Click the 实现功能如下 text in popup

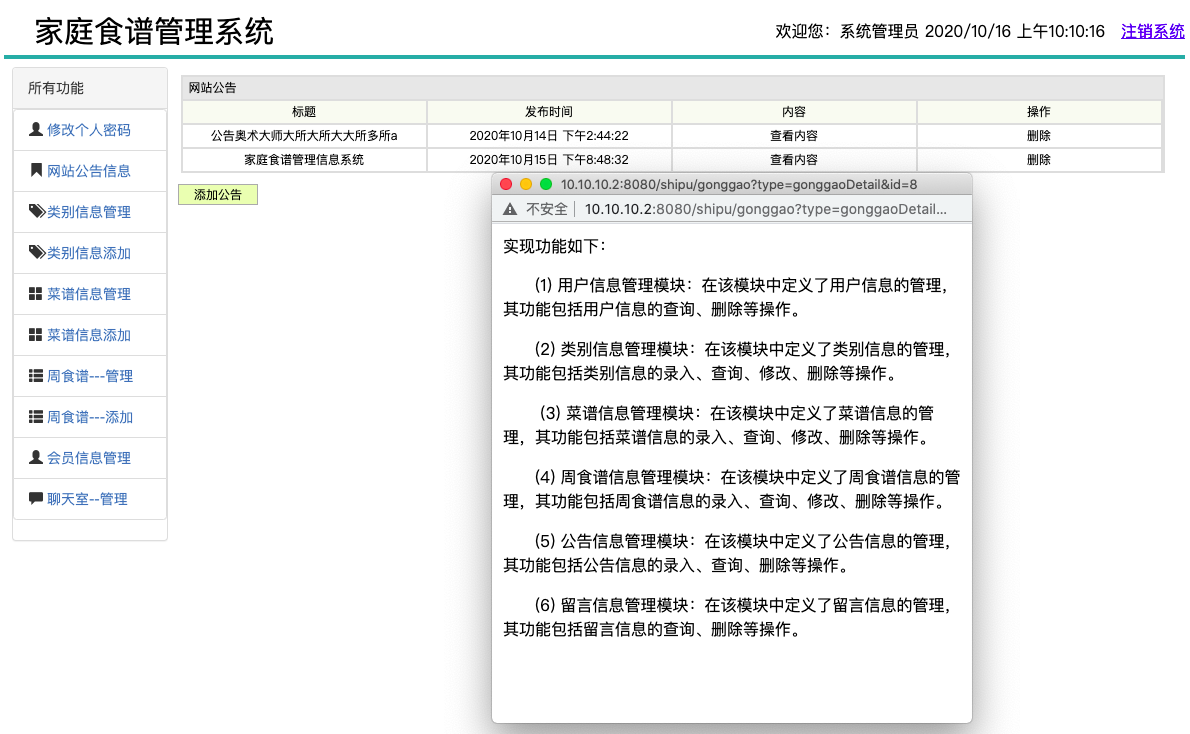click(x=554, y=246)
